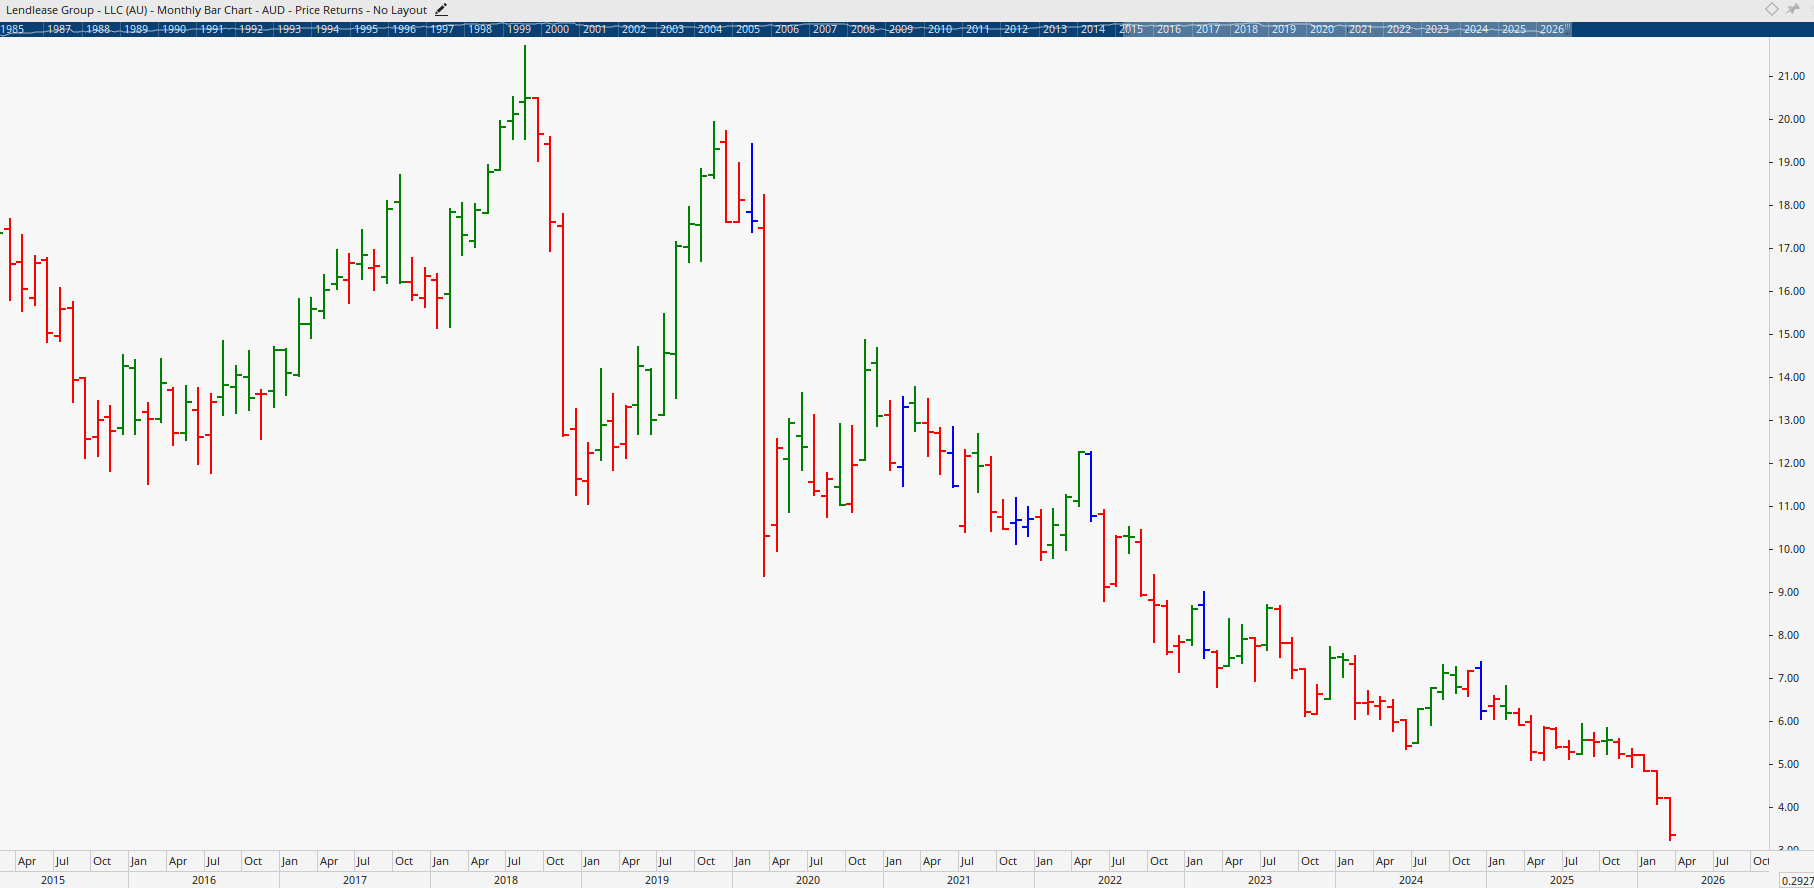Viewport: 1814px width, 888px height.
Task: Click 2016 inside the highlighted navigator range
Action: coord(1169,29)
